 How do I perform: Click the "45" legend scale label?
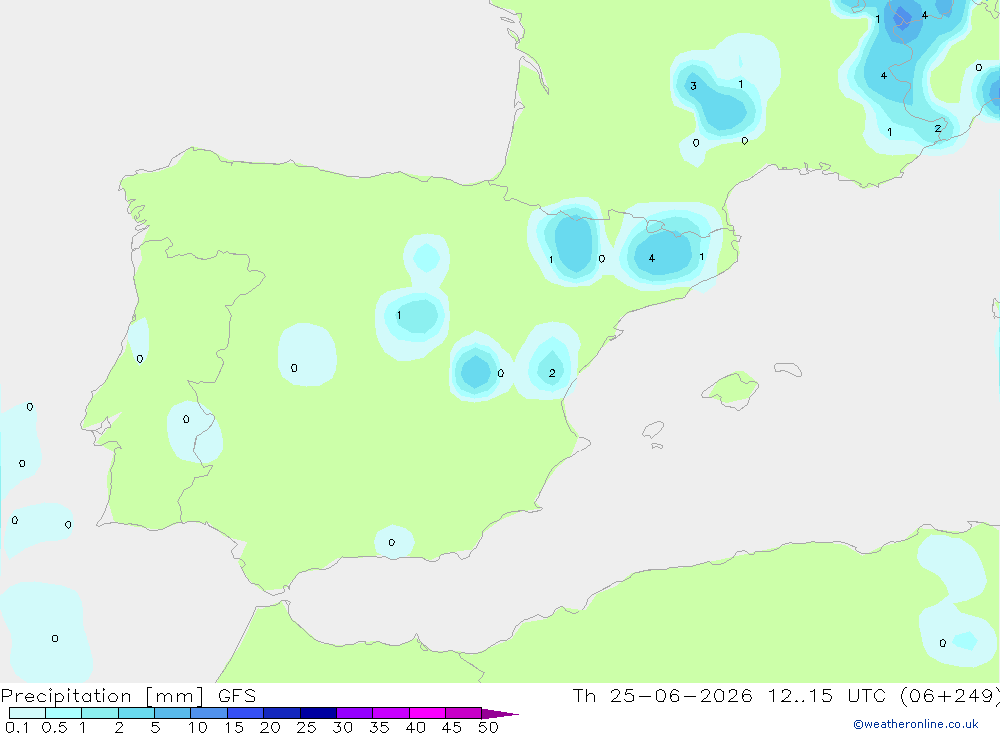[x=452, y=727]
